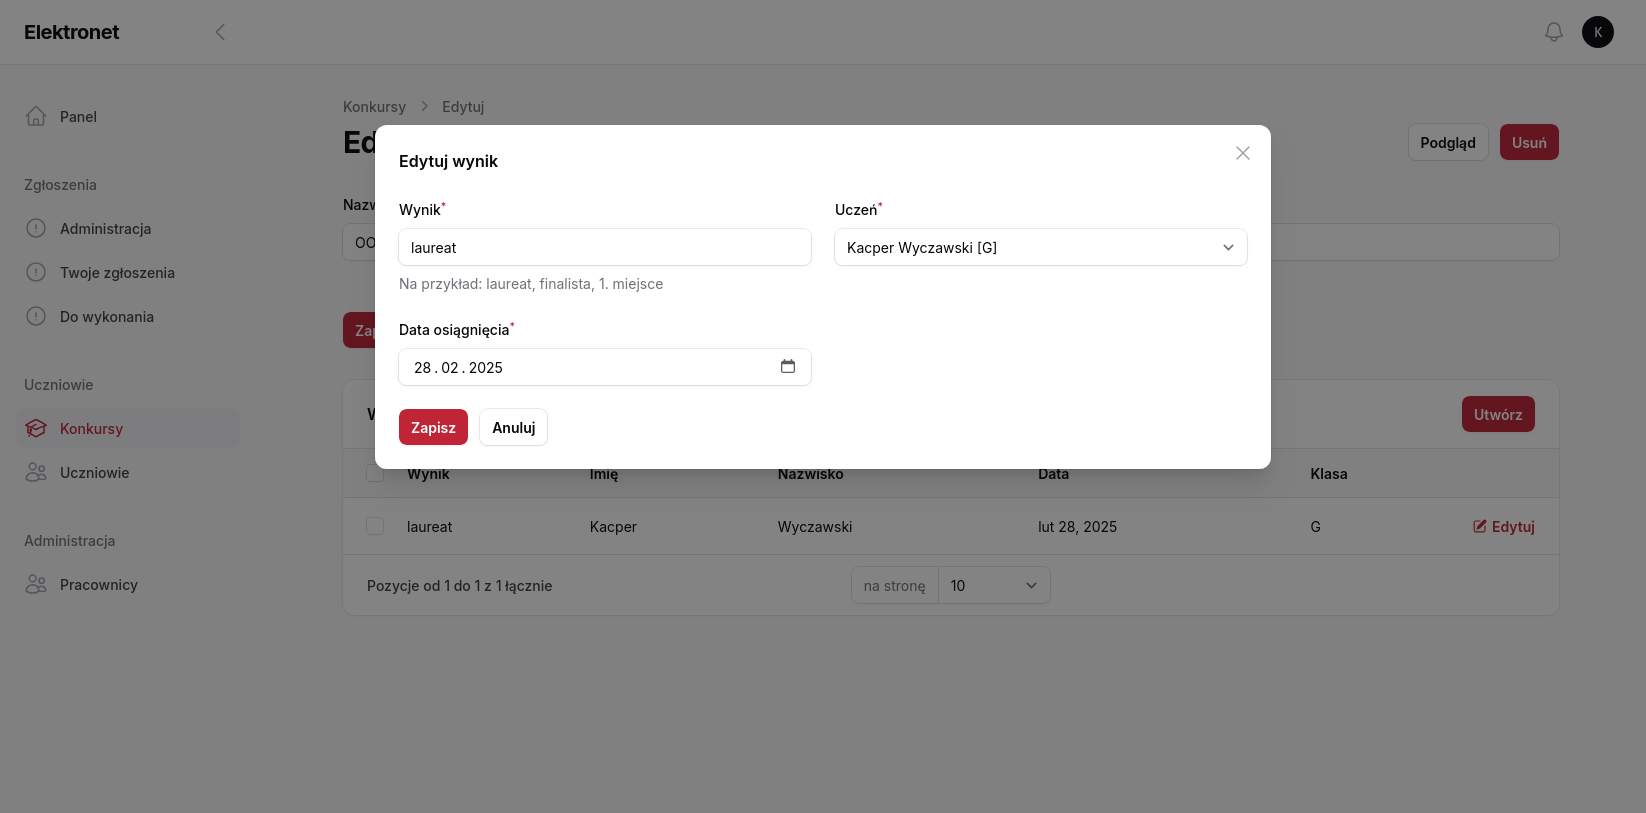Viewport: 1646px width, 813px height.
Task: Click the notification bell icon
Action: 1553,32
